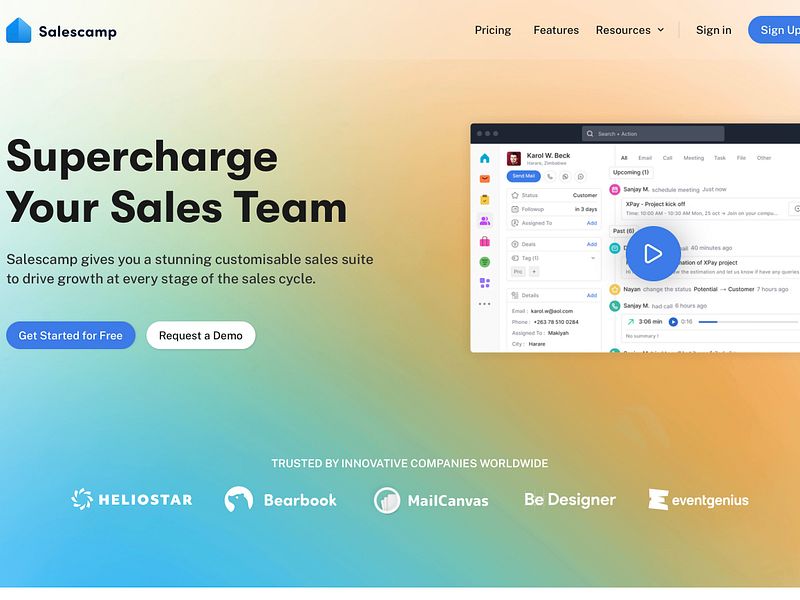Viewport: 800px width, 600px height.
Task: Open the pink deals bag icon in sidebar
Action: pyautogui.click(x=484, y=242)
